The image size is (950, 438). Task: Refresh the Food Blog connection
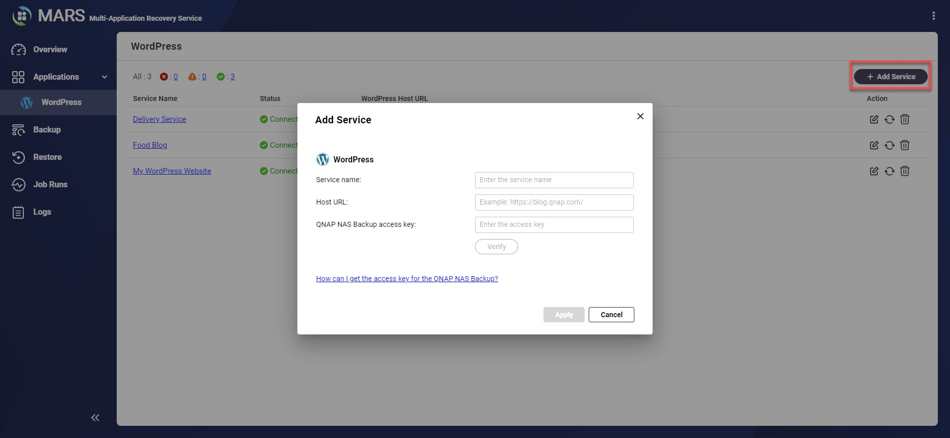[889, 145]
